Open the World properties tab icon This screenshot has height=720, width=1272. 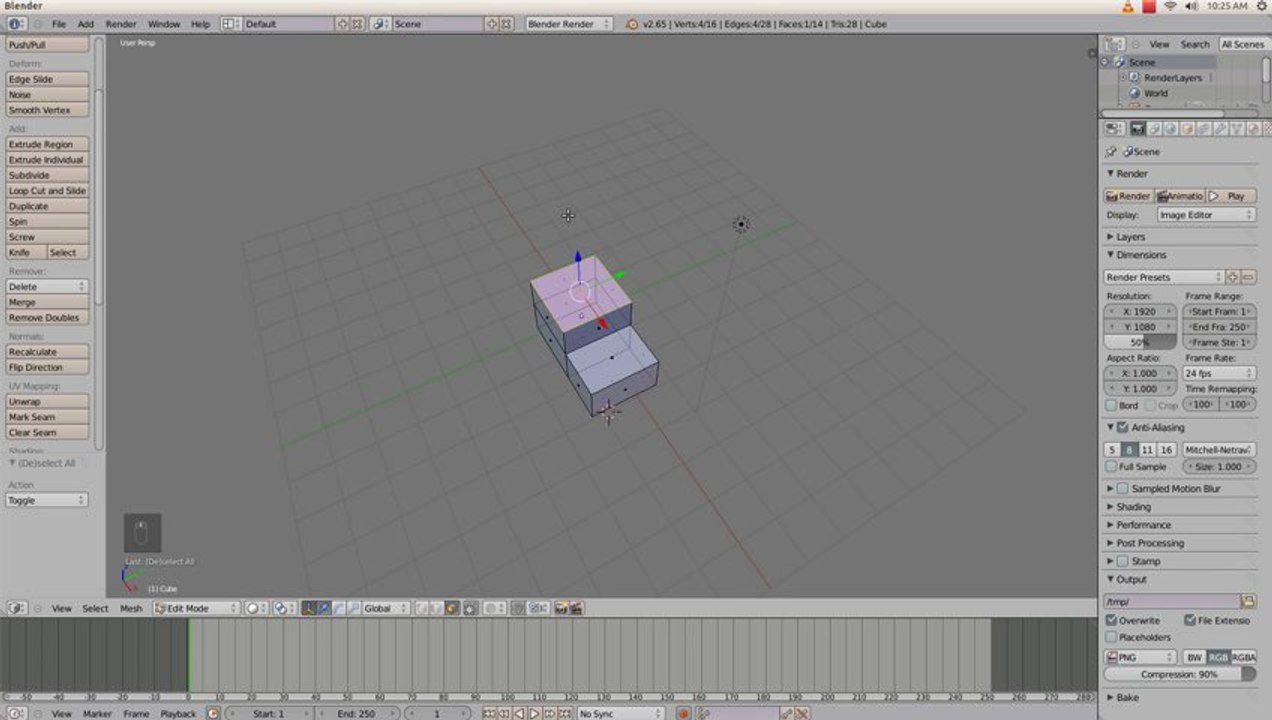coord(1170,129)
